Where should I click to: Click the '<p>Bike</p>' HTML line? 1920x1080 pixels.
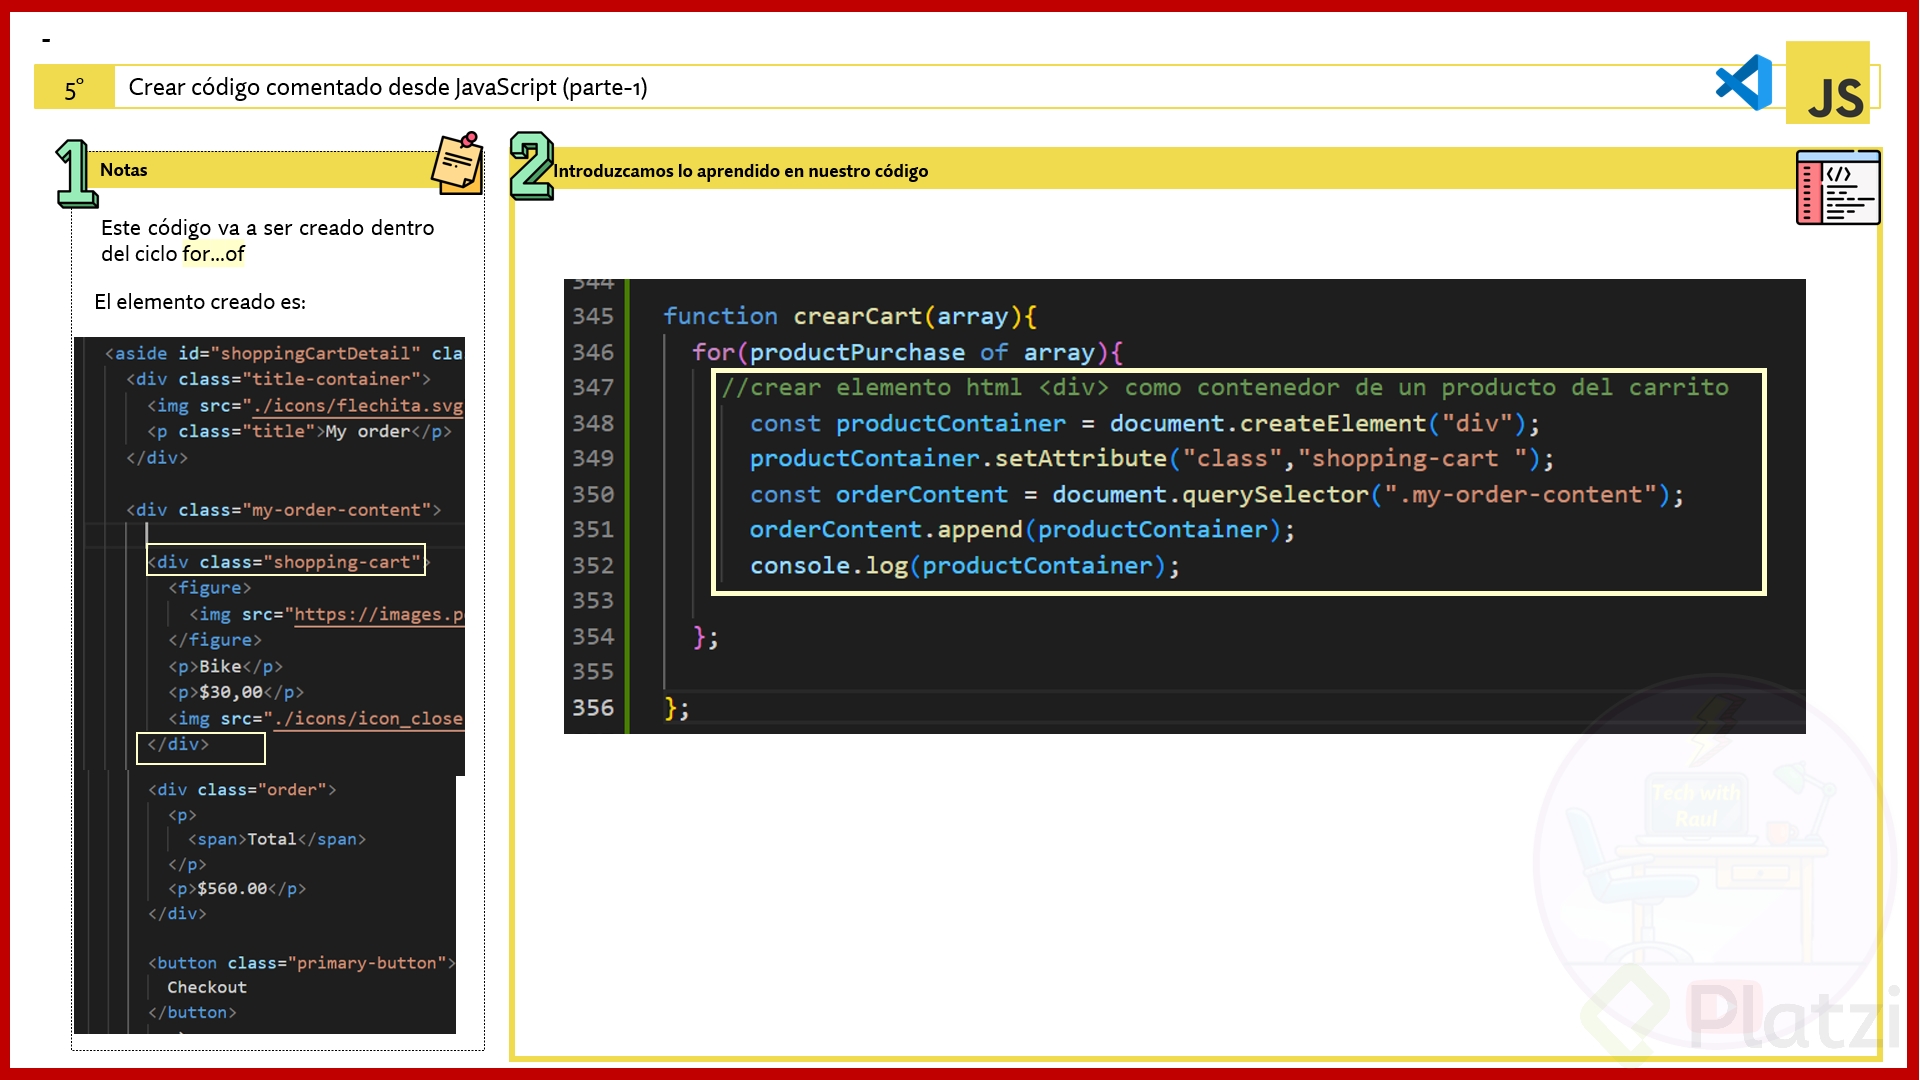225,666
